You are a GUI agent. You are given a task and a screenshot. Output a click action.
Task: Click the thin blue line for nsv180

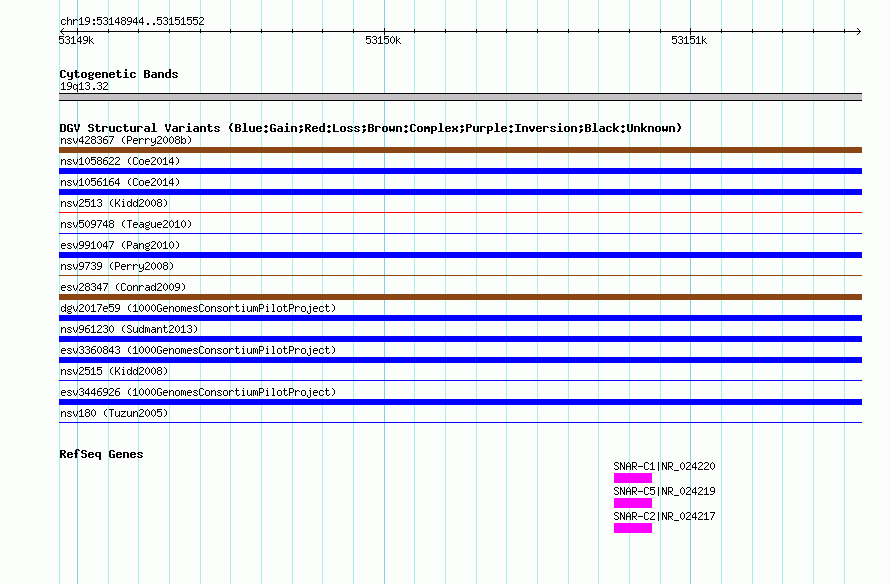click(x=460, y=422)
